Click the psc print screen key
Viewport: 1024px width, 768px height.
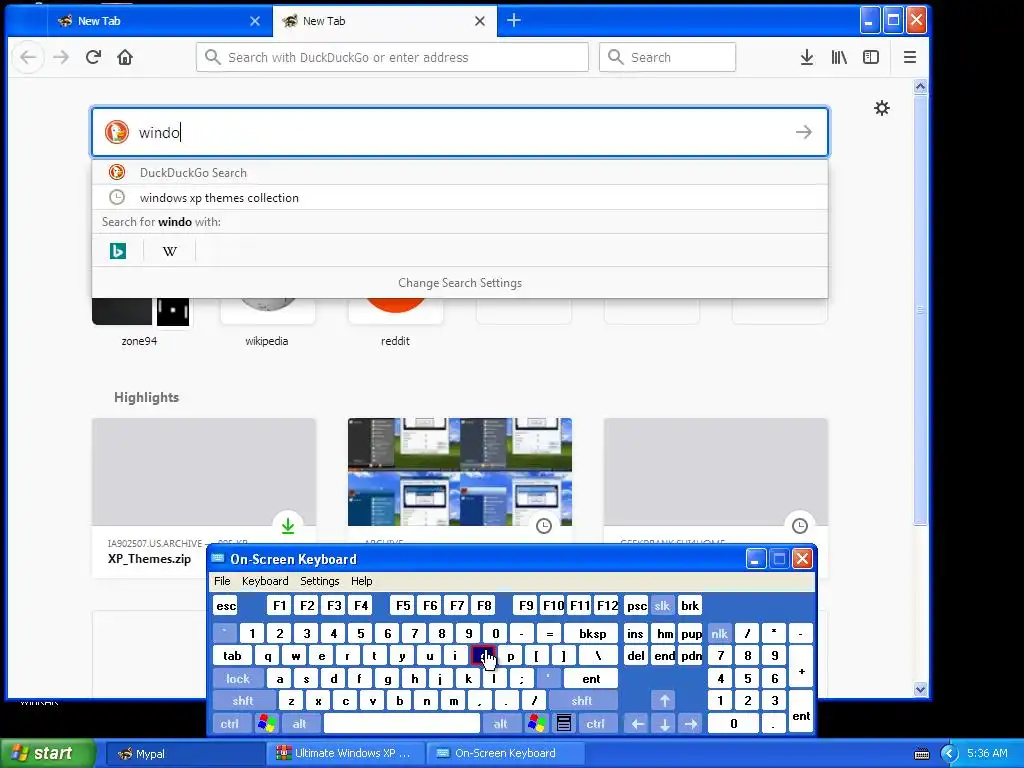[x=636, y=605]
